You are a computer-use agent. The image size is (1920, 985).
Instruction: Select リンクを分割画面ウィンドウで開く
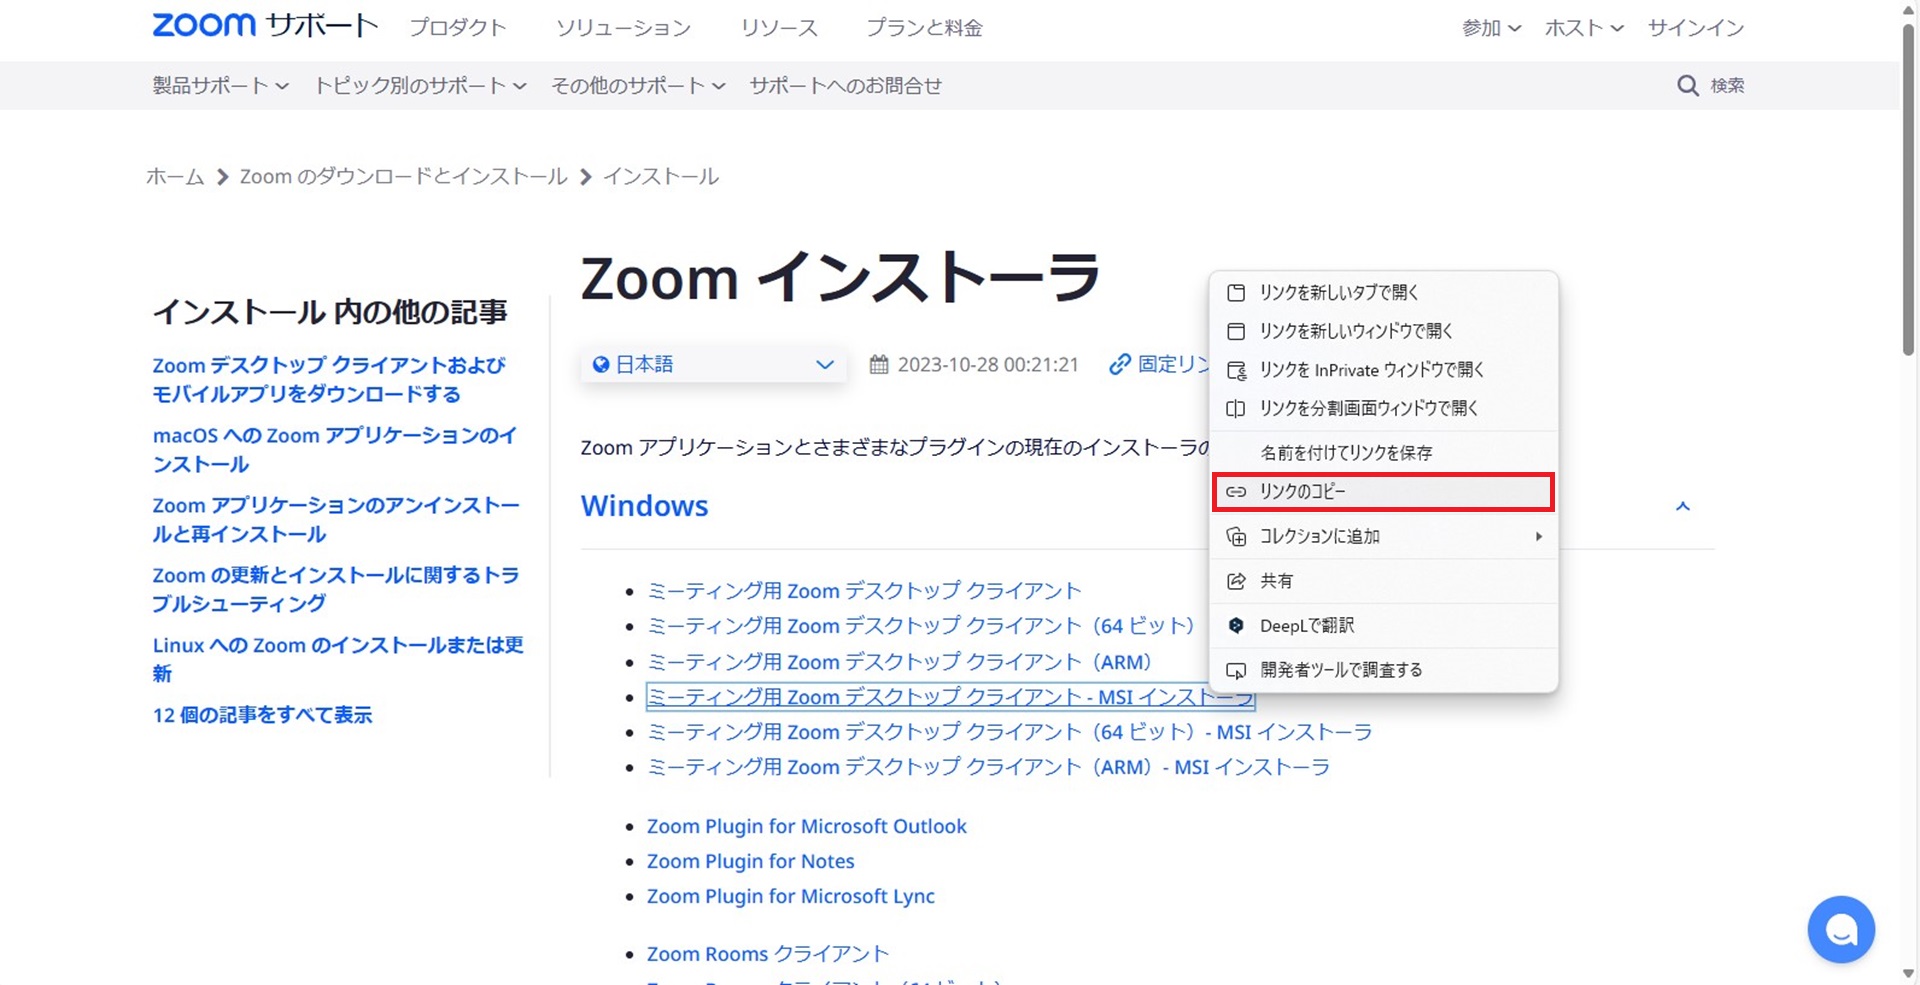click(1384, 408)
